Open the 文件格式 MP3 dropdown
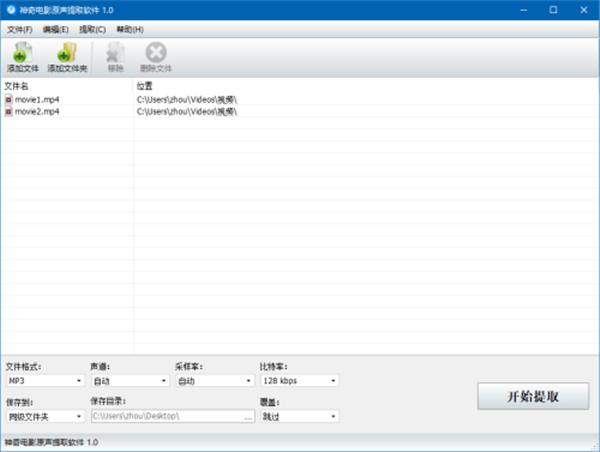The width and height of the screenshot is (600, 452). (45, 381)
